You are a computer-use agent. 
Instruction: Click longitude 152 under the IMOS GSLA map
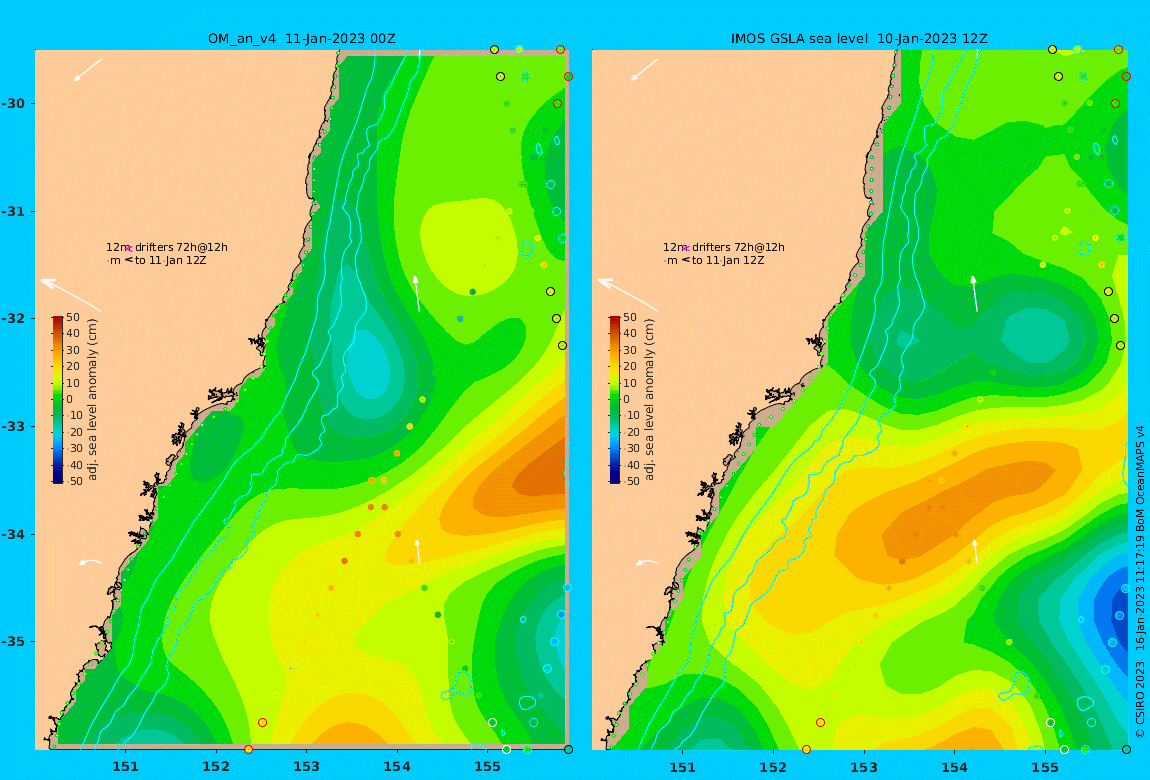click(774, 767)
